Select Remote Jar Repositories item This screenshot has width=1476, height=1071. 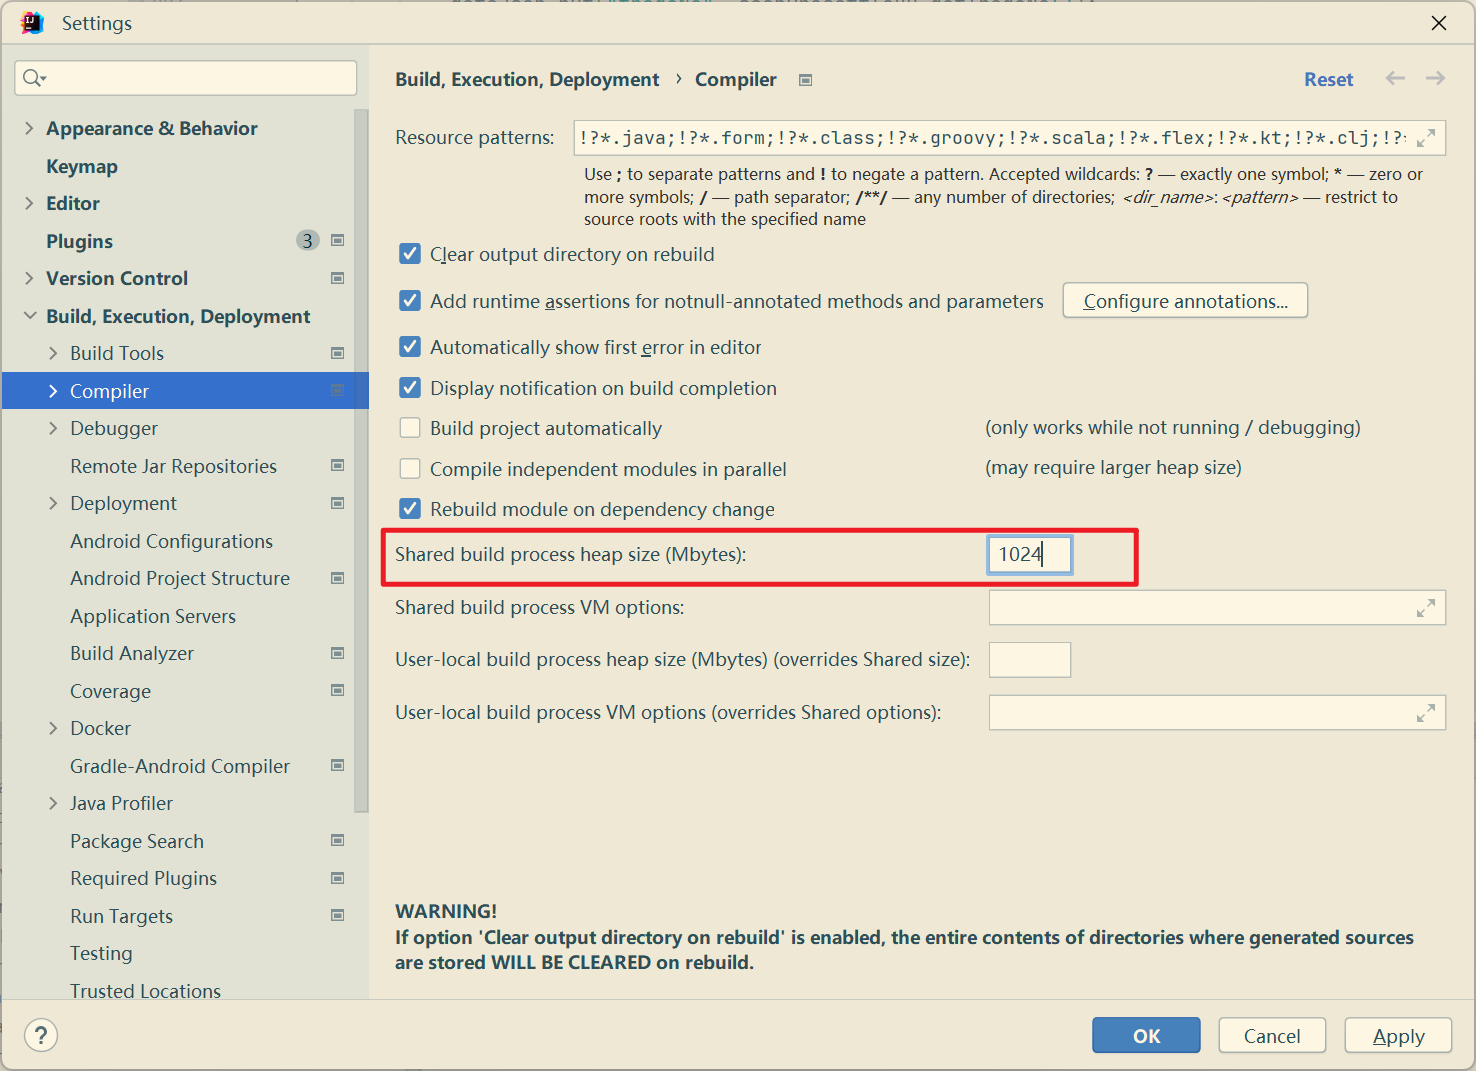coord(173,466)
